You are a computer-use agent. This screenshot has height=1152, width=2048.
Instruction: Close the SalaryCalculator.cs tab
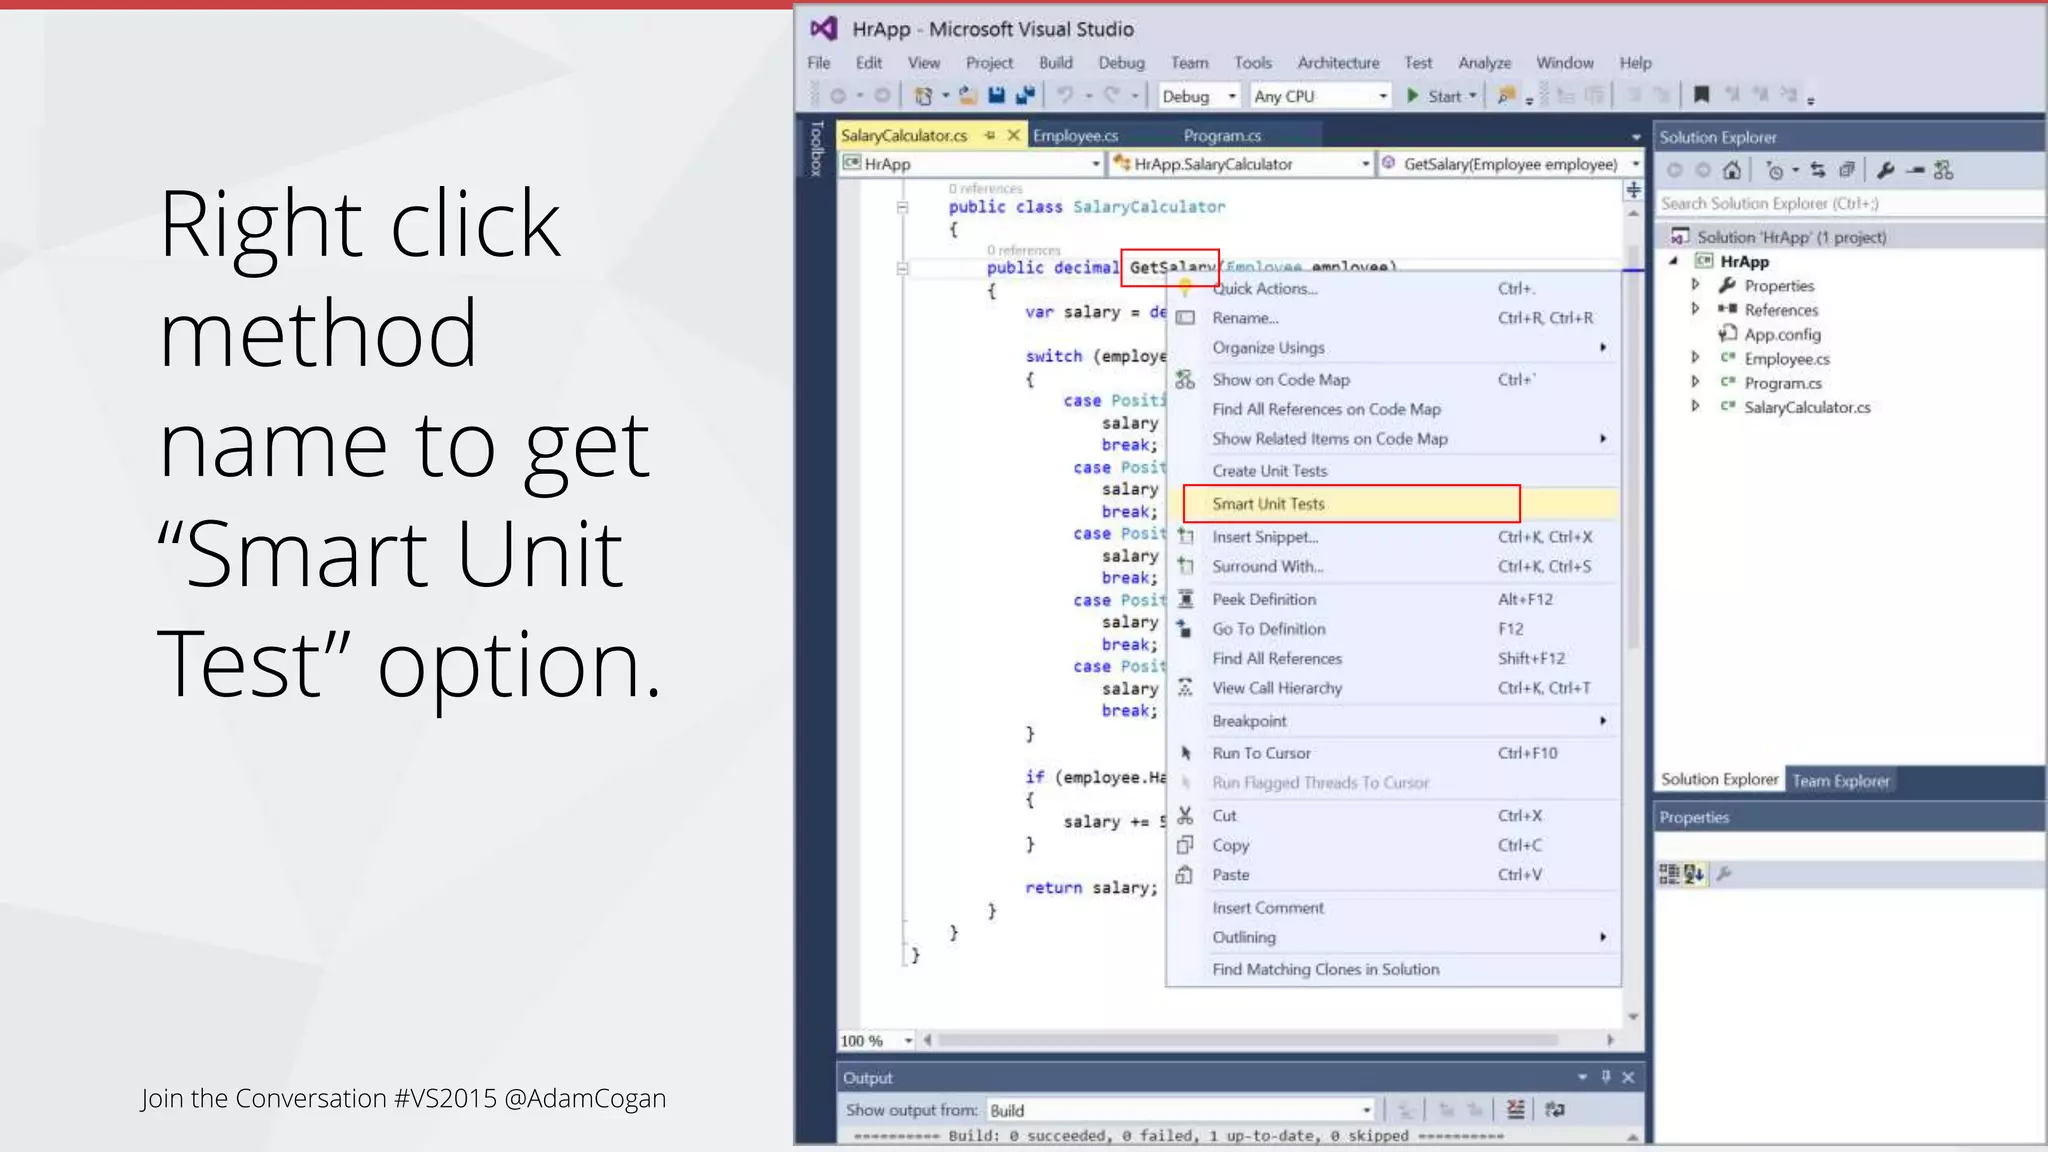[x=1013, y=135]
